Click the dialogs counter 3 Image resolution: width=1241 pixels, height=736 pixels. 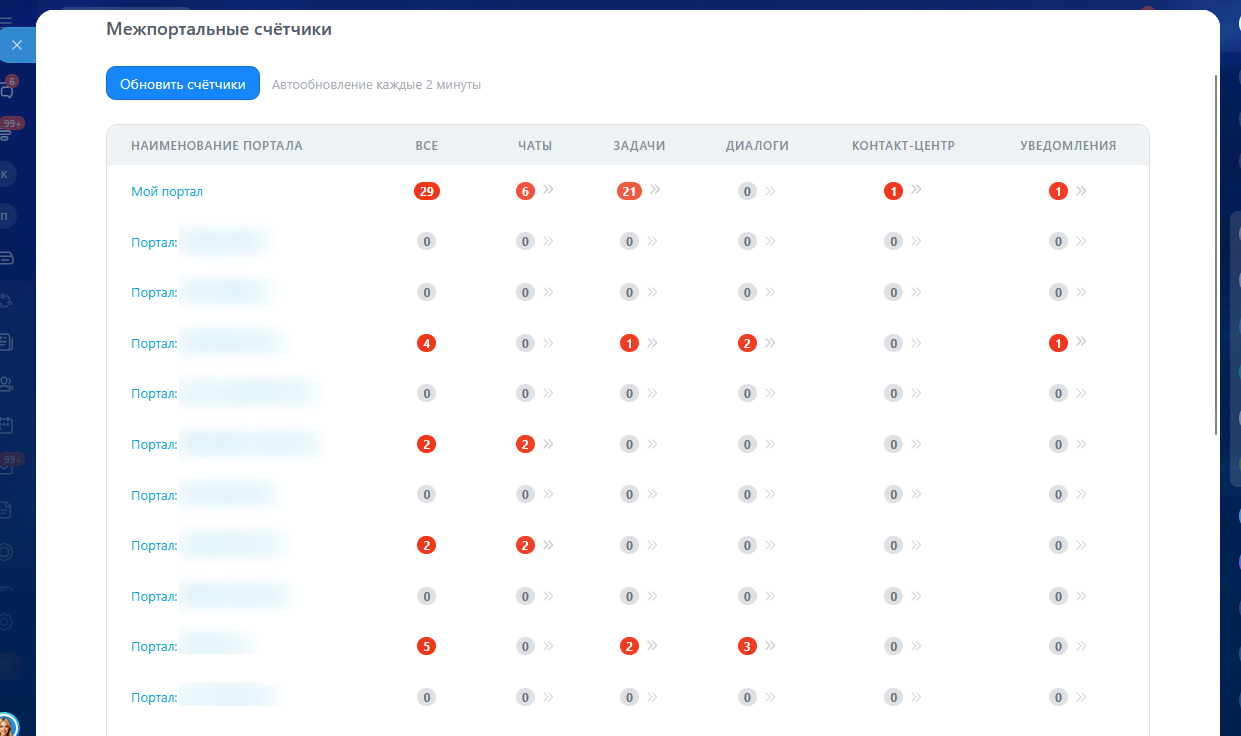click(747, 646)
